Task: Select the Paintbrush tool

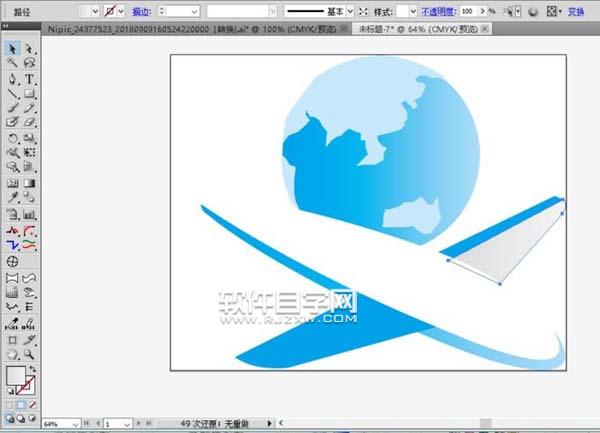Action: (x=12, y=108)
